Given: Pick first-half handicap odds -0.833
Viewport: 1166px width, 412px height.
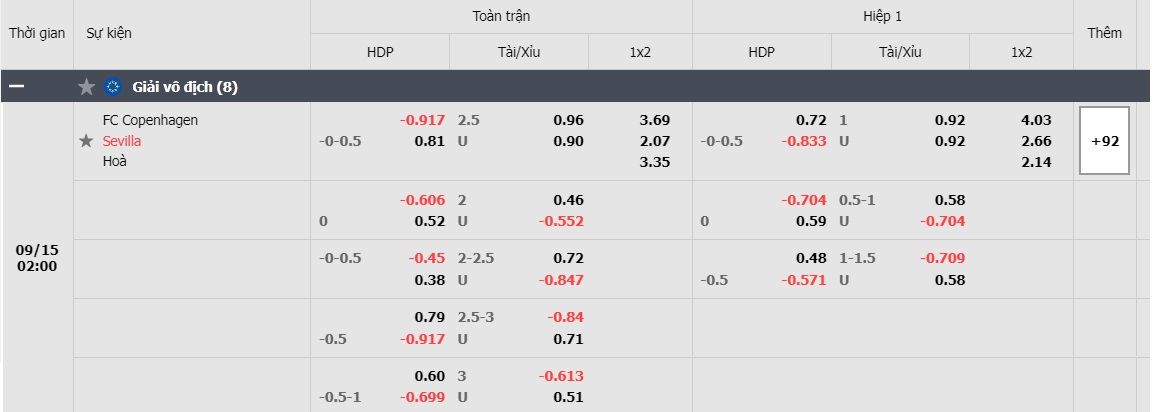Looking at the screenshot, I should coord(804,141).
